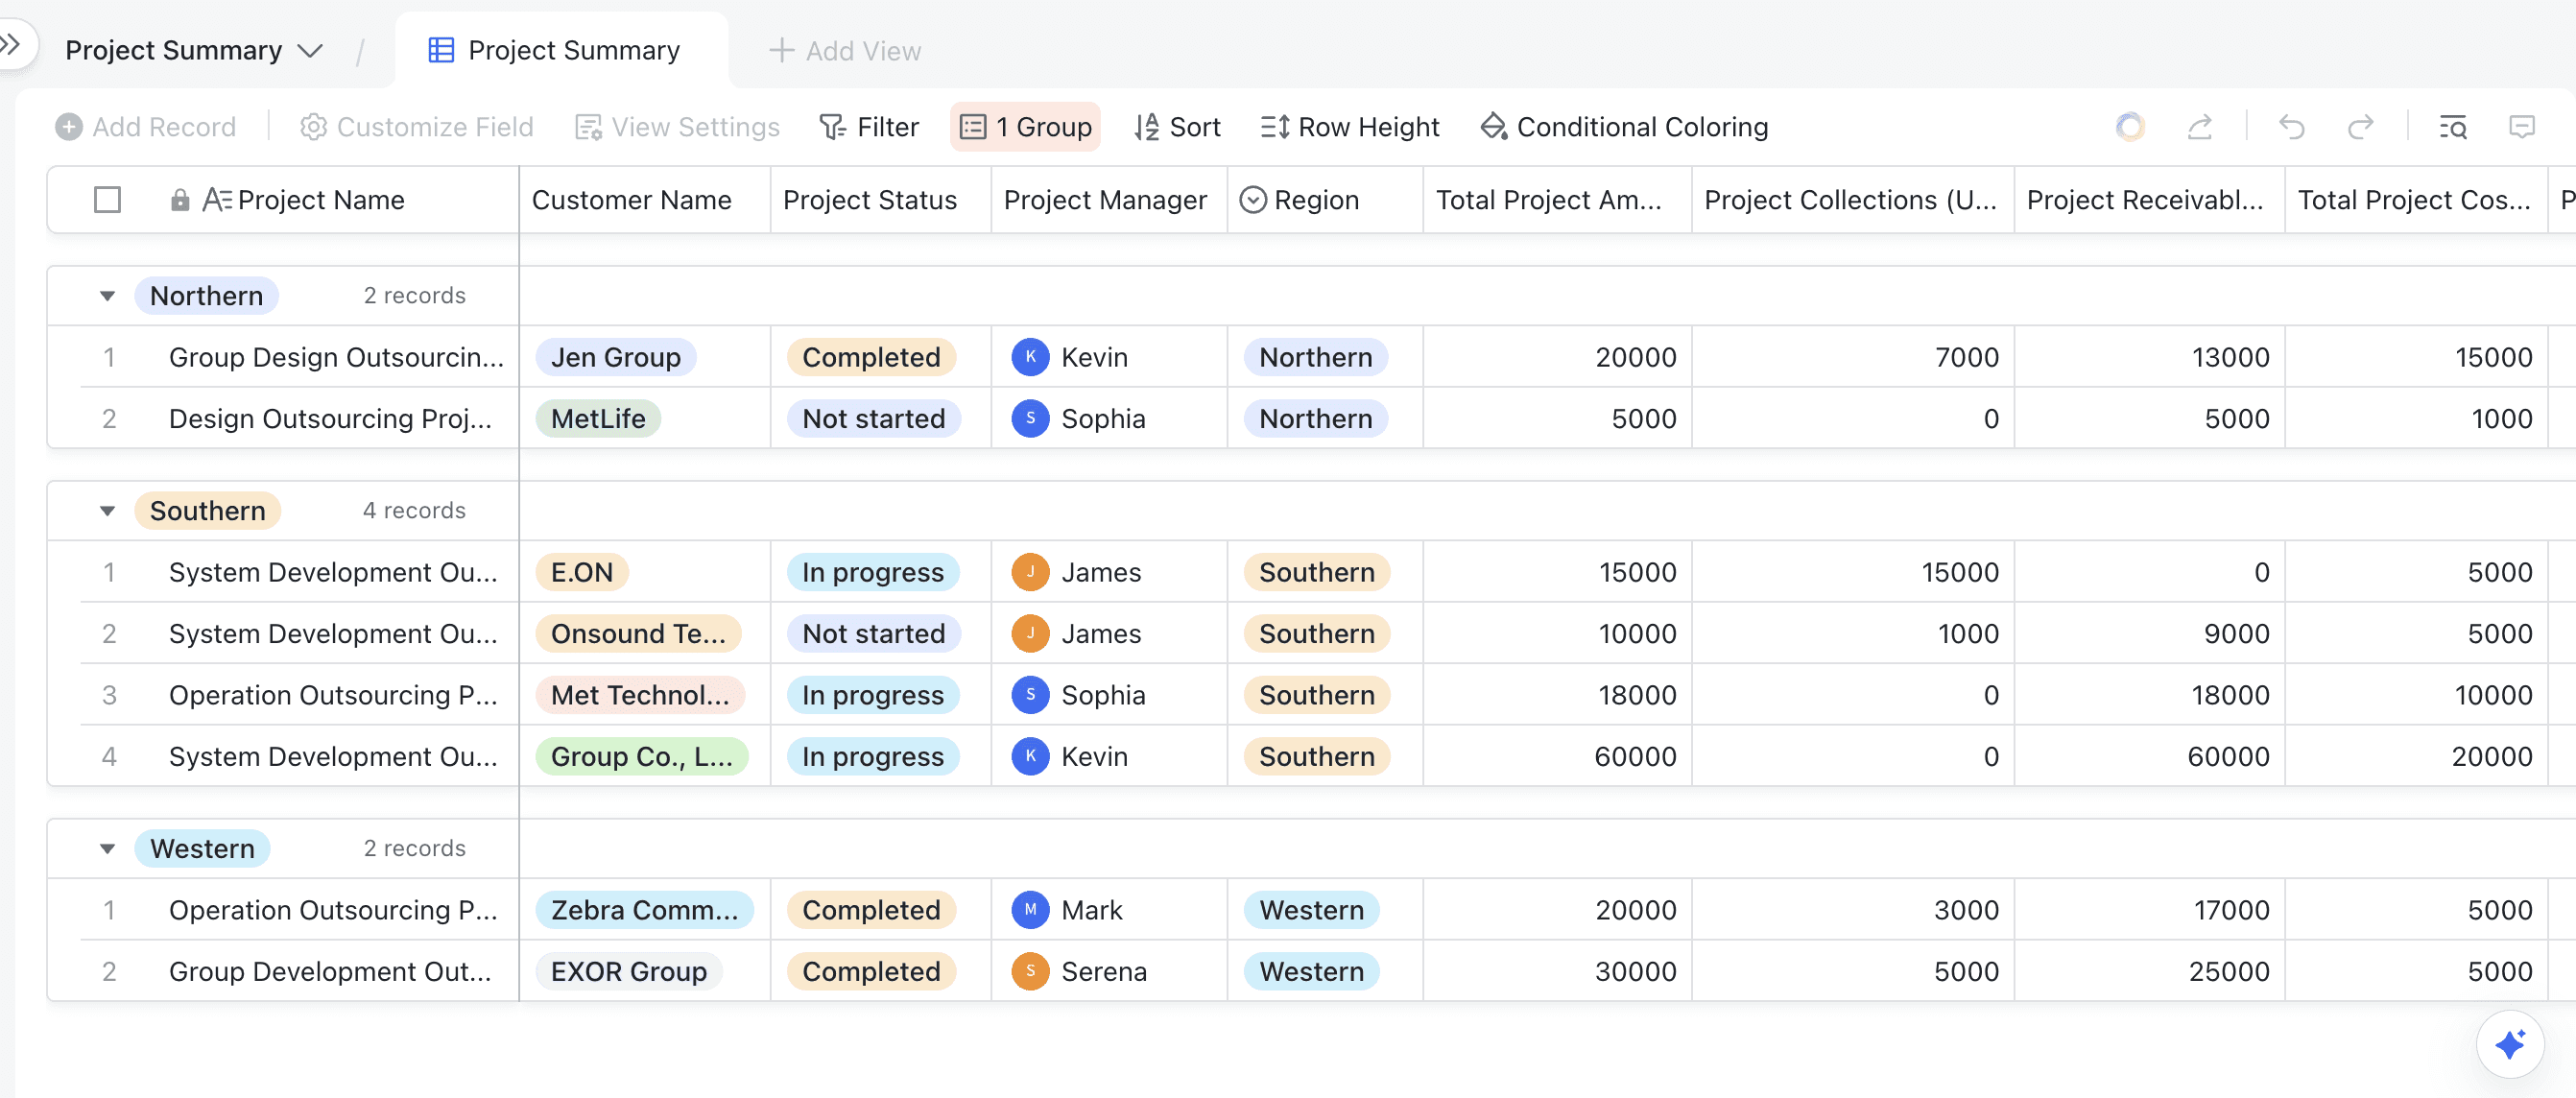
Task: Collapse the Northern group
Action: click(107, 296)
